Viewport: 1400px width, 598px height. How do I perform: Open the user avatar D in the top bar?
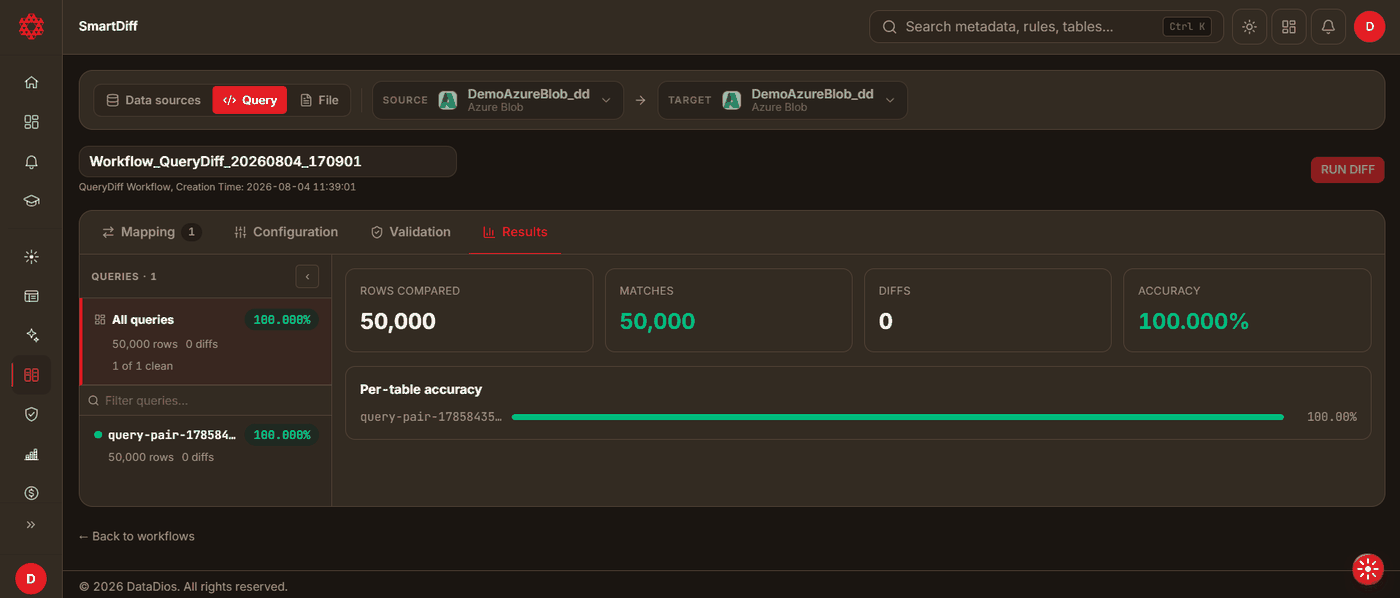click(1369, 27)
